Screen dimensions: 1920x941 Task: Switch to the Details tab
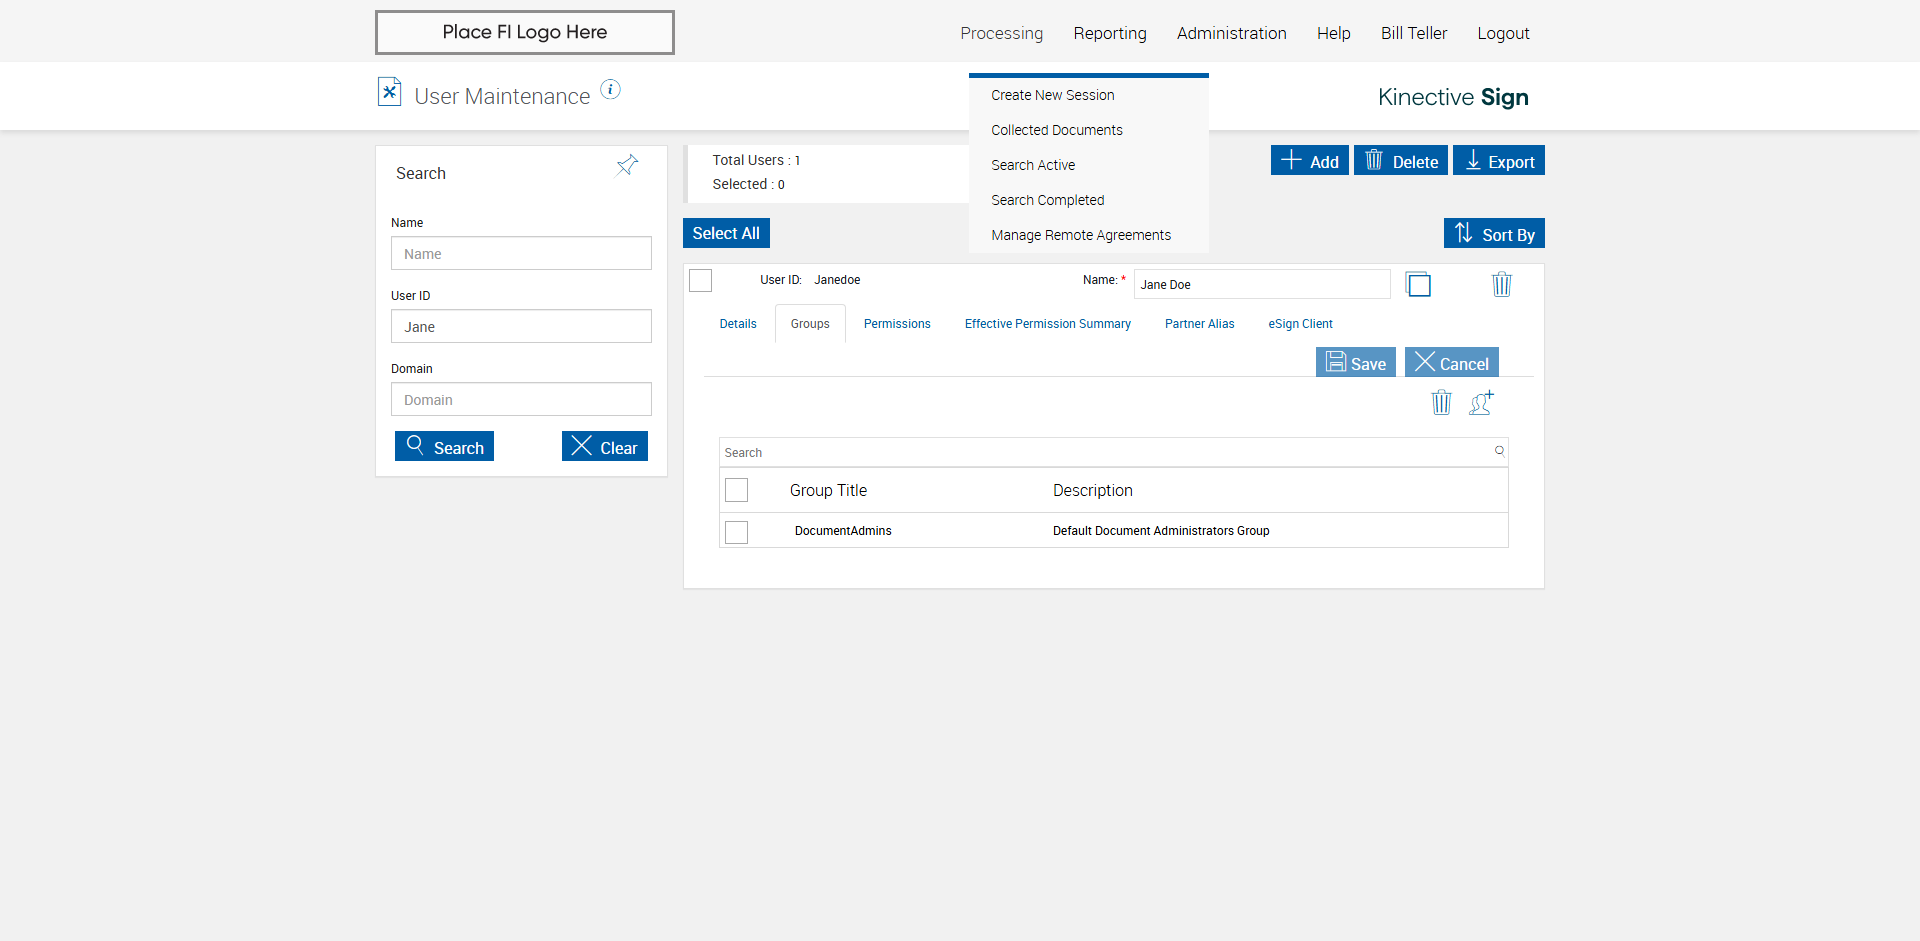coord(738,324)
